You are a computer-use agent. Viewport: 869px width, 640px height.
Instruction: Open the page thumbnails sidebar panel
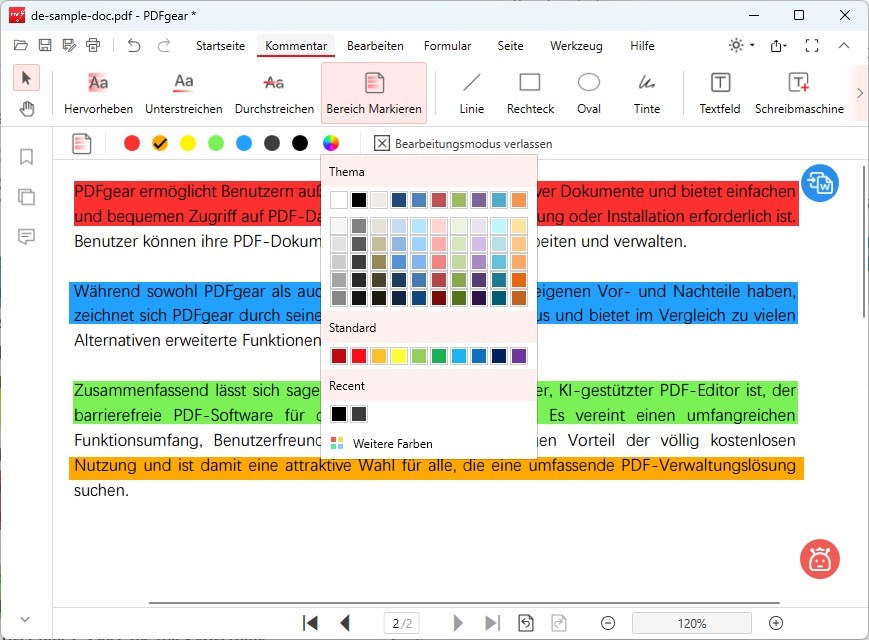tap(26, 197)
